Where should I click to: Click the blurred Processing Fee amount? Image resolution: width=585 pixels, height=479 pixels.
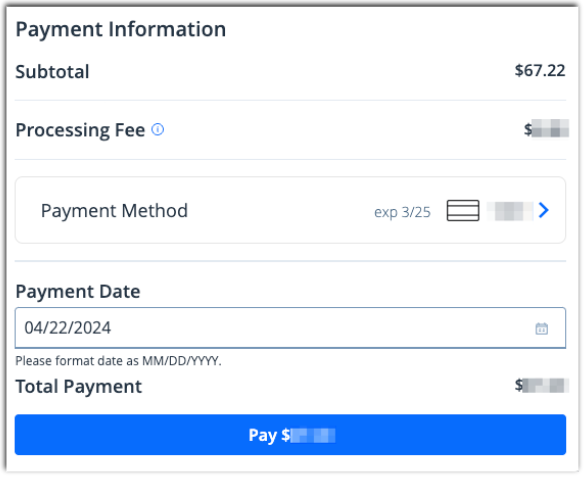coord(547,129)
